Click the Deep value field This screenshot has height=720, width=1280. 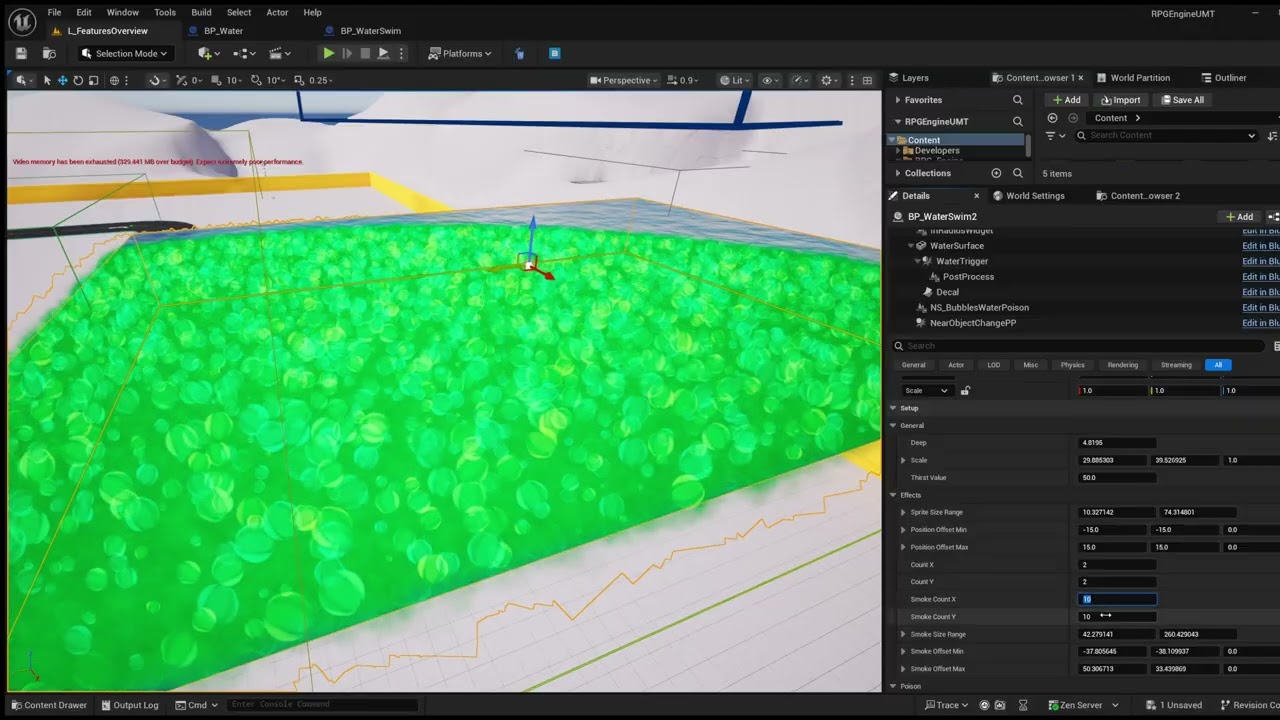(1117, 443)
